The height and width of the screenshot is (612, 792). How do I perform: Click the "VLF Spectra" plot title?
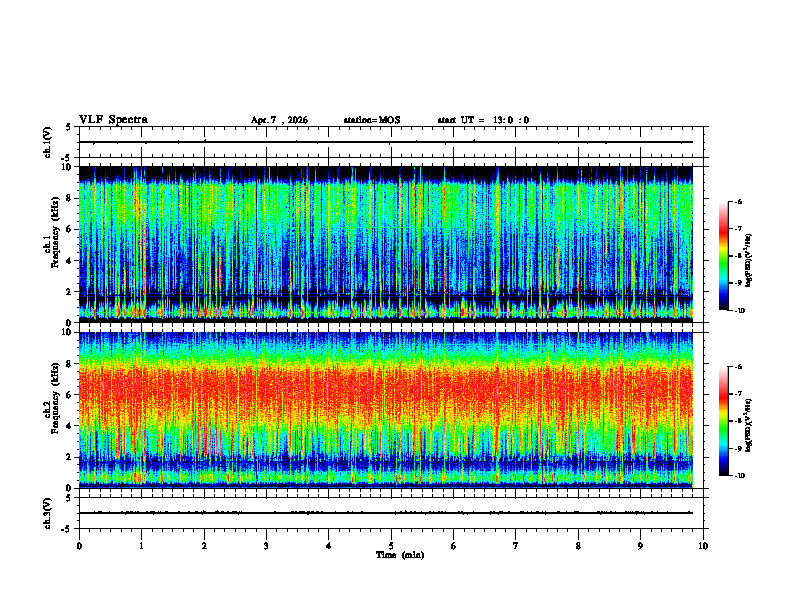(113, 120)
